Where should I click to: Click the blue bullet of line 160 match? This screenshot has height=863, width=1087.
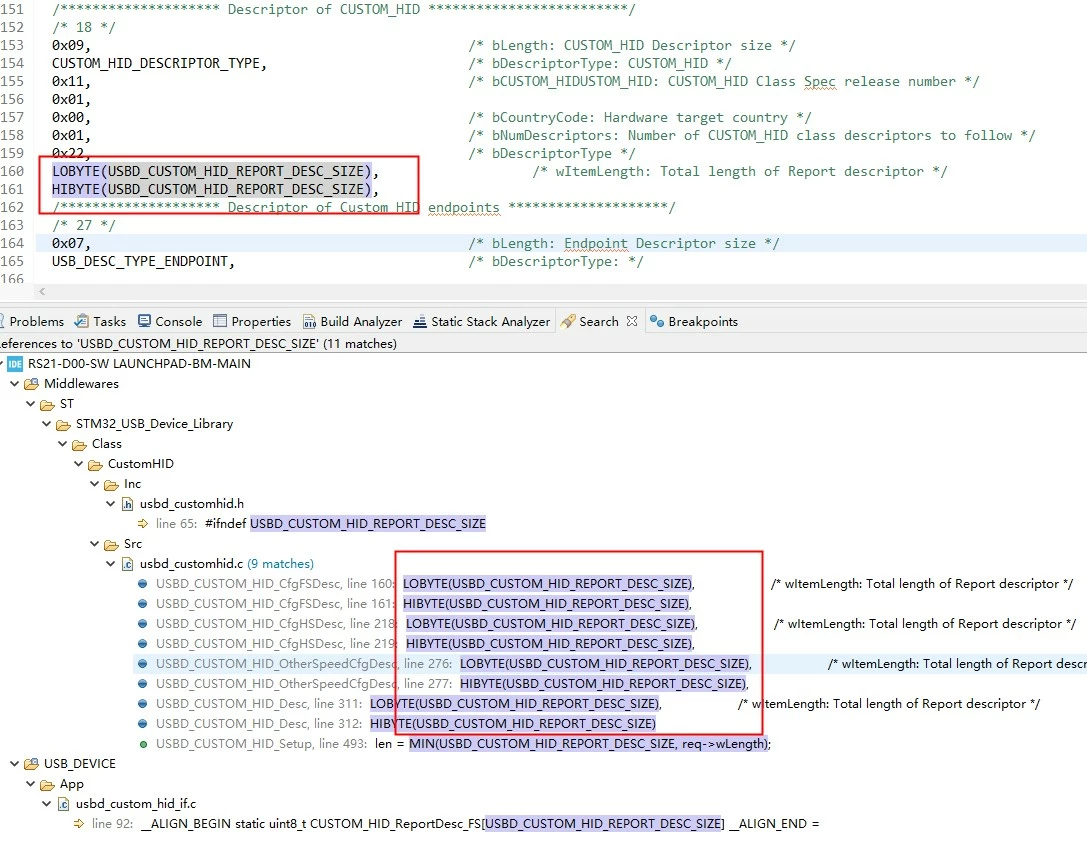pyautogui.click(x=143, y=584)
